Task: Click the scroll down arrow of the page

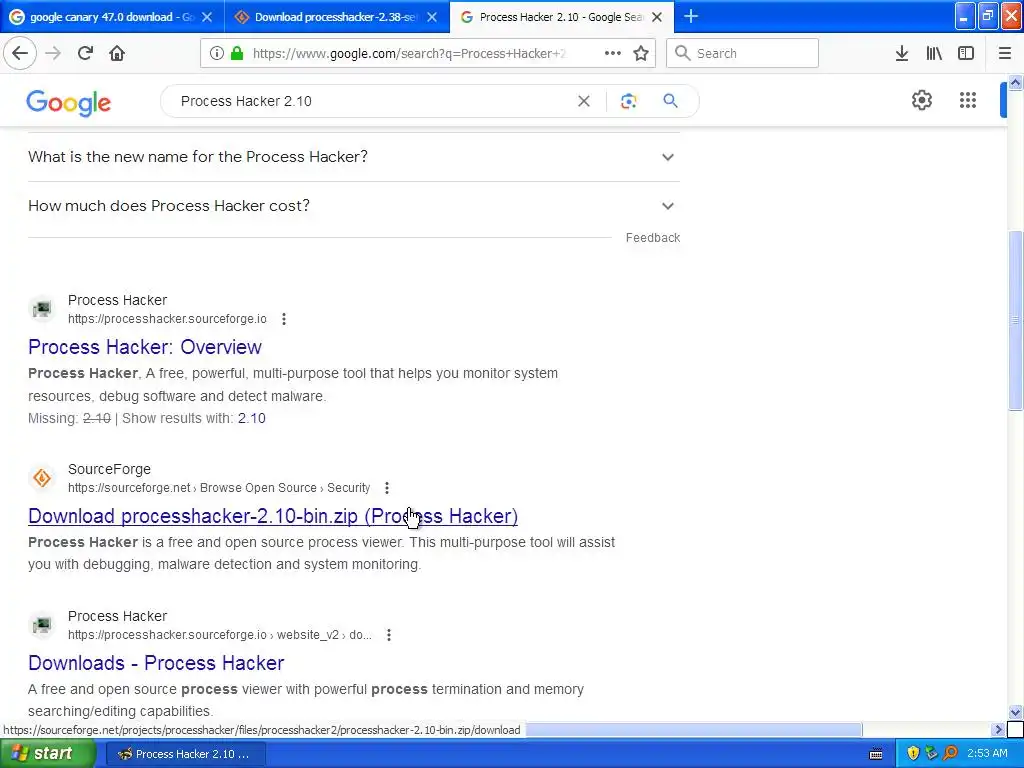Action: [1015, 712]
